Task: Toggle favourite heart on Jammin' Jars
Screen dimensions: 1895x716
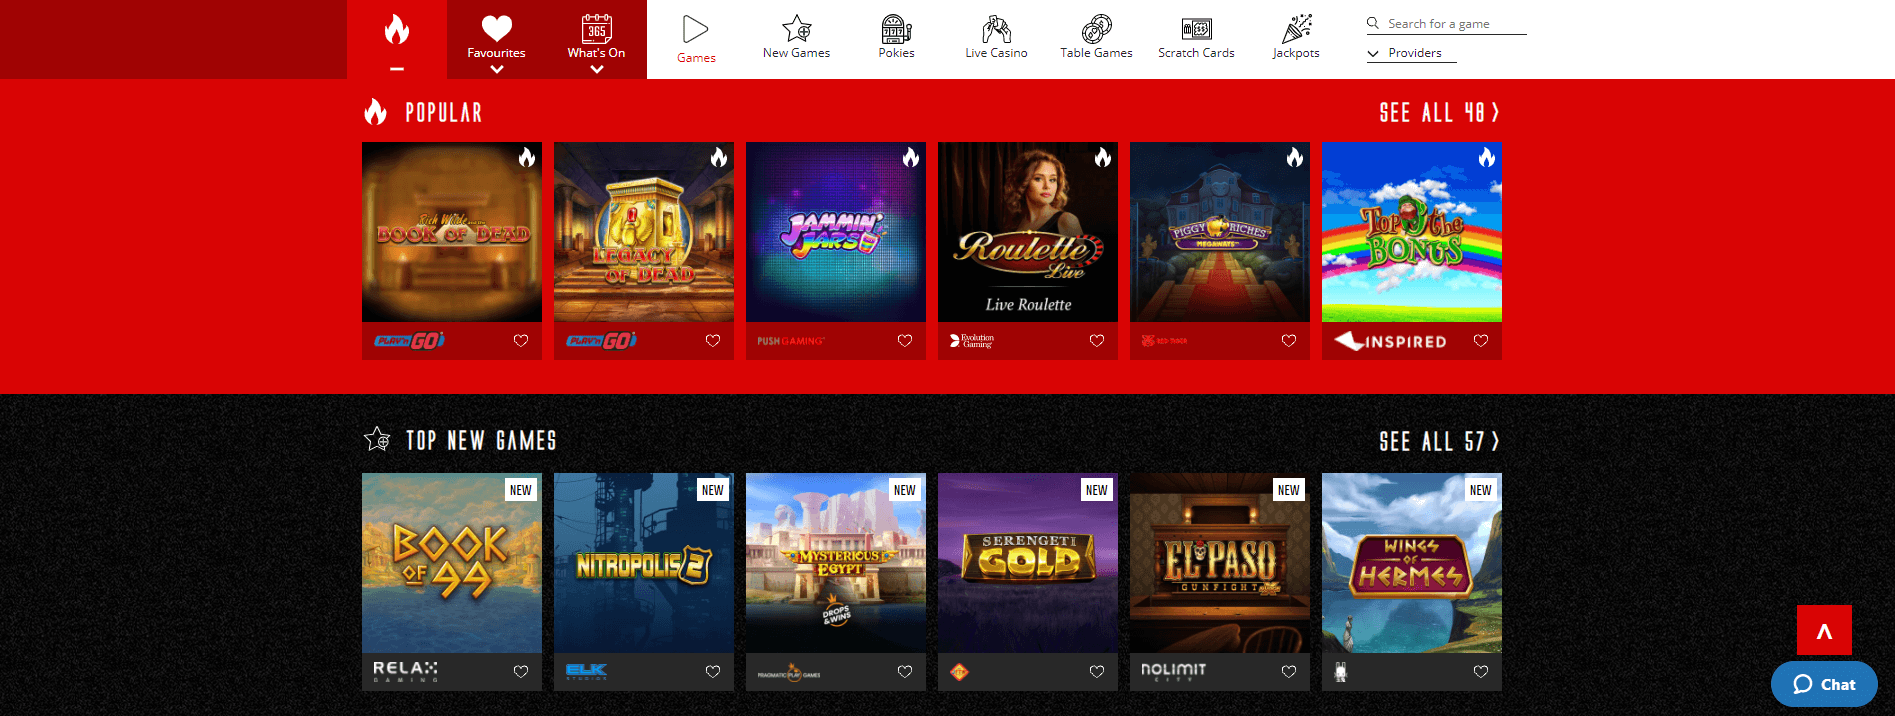Action: 905,341
